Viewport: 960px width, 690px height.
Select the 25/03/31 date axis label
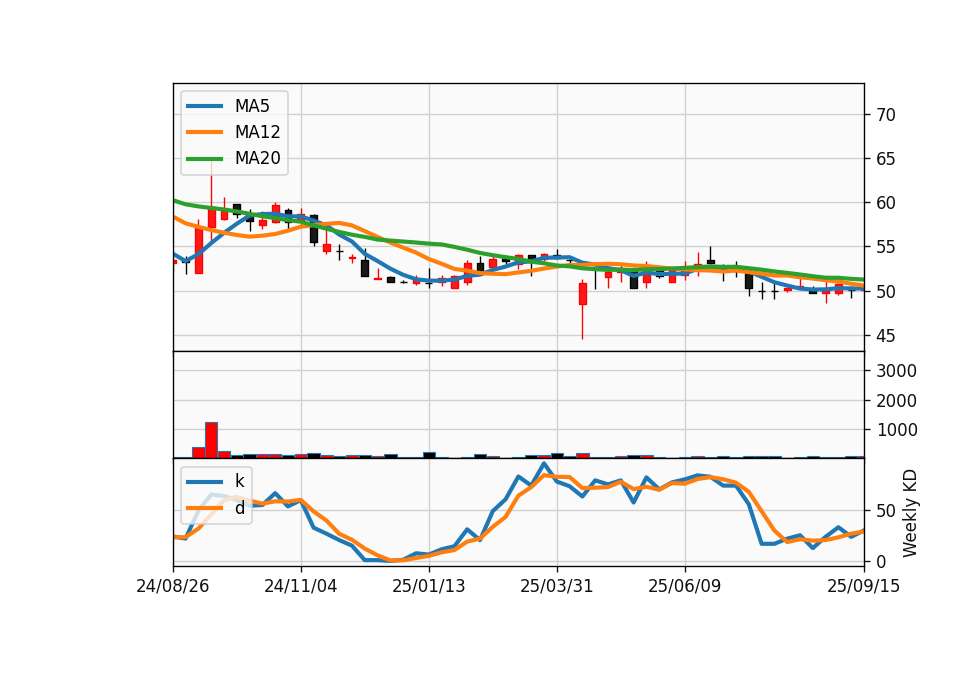click(x=557, y=586)
